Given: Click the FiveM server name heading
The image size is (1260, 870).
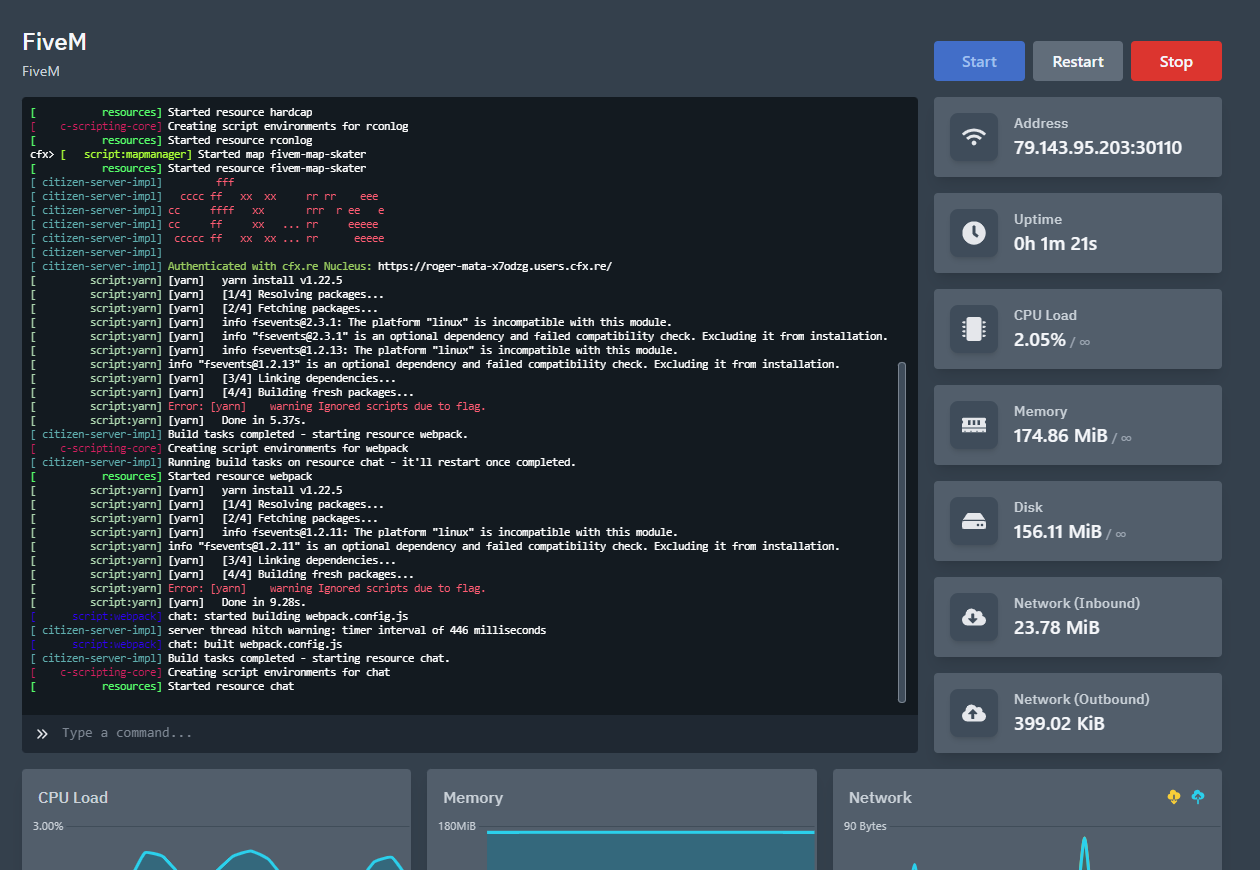Looking at the screenshot, I should coord(55,42).
